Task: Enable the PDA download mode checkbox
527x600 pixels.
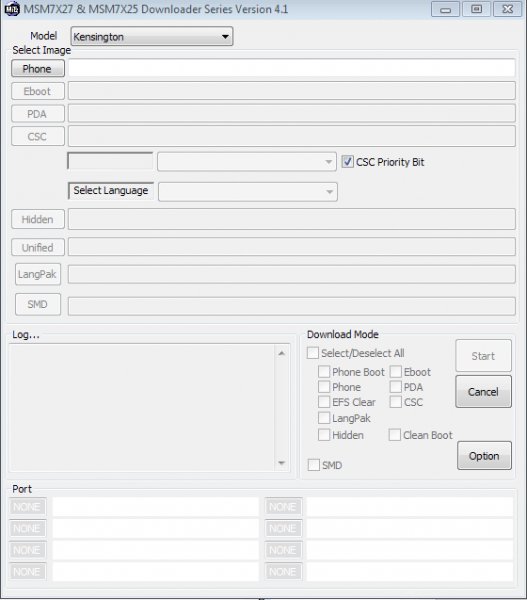Action: click(395, 387)
